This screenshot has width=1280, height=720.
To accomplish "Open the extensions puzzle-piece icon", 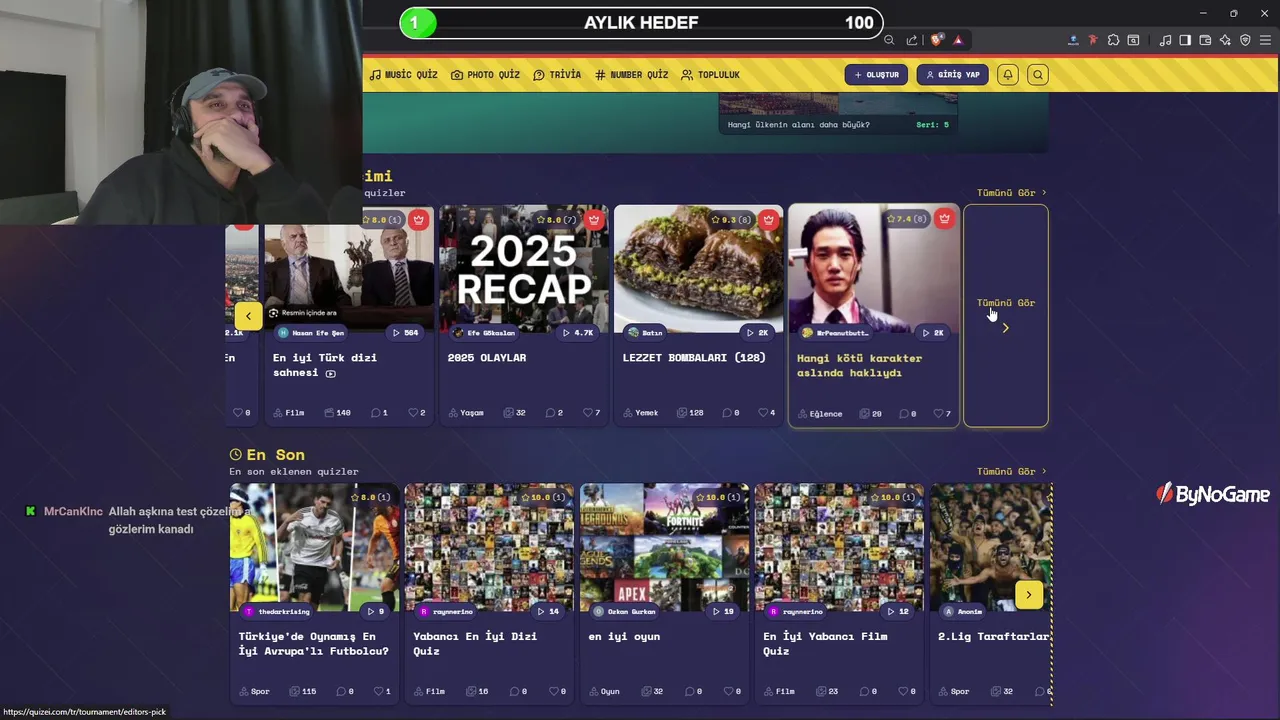I will tap(1113, 40).
